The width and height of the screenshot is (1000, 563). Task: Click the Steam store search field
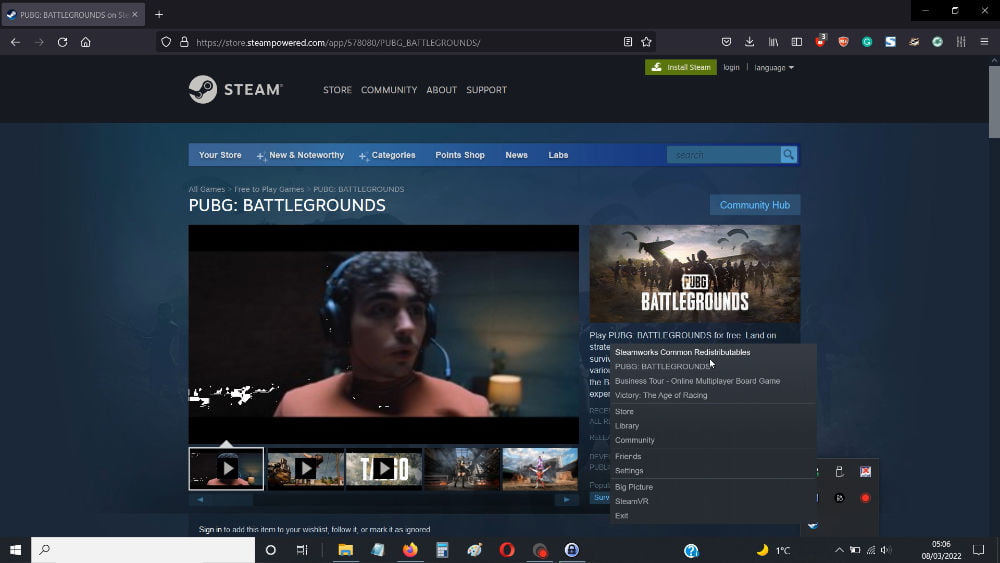pos(724,154)
